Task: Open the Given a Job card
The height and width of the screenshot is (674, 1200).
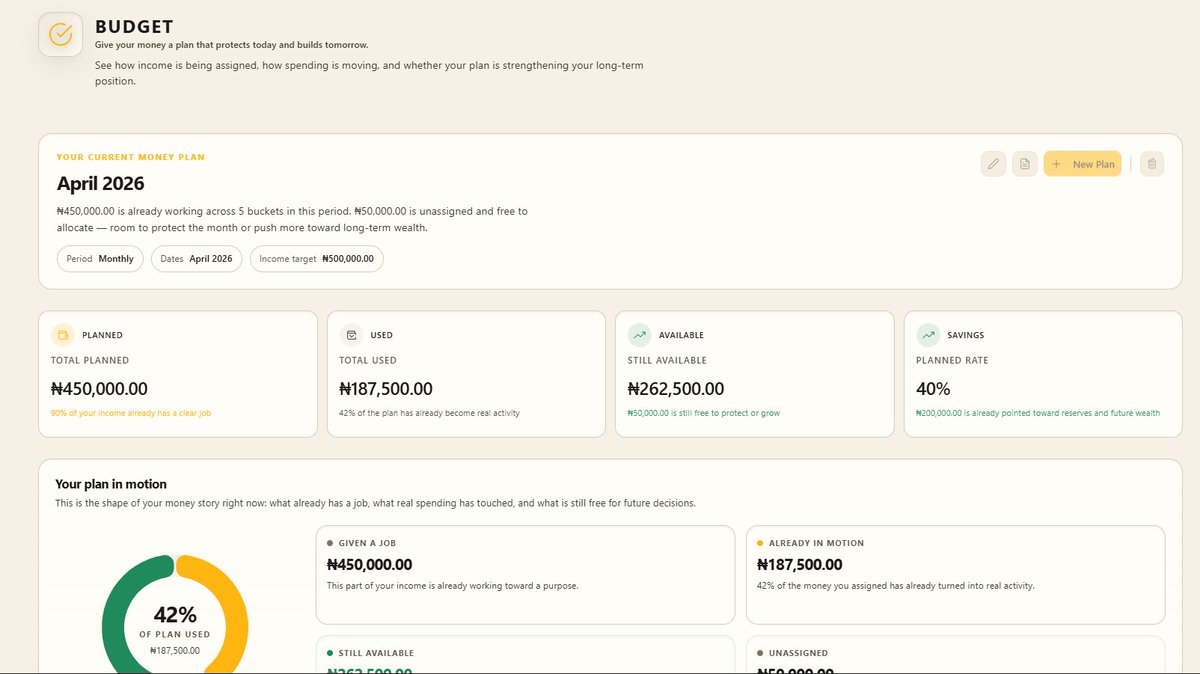Action: [525, 574]
